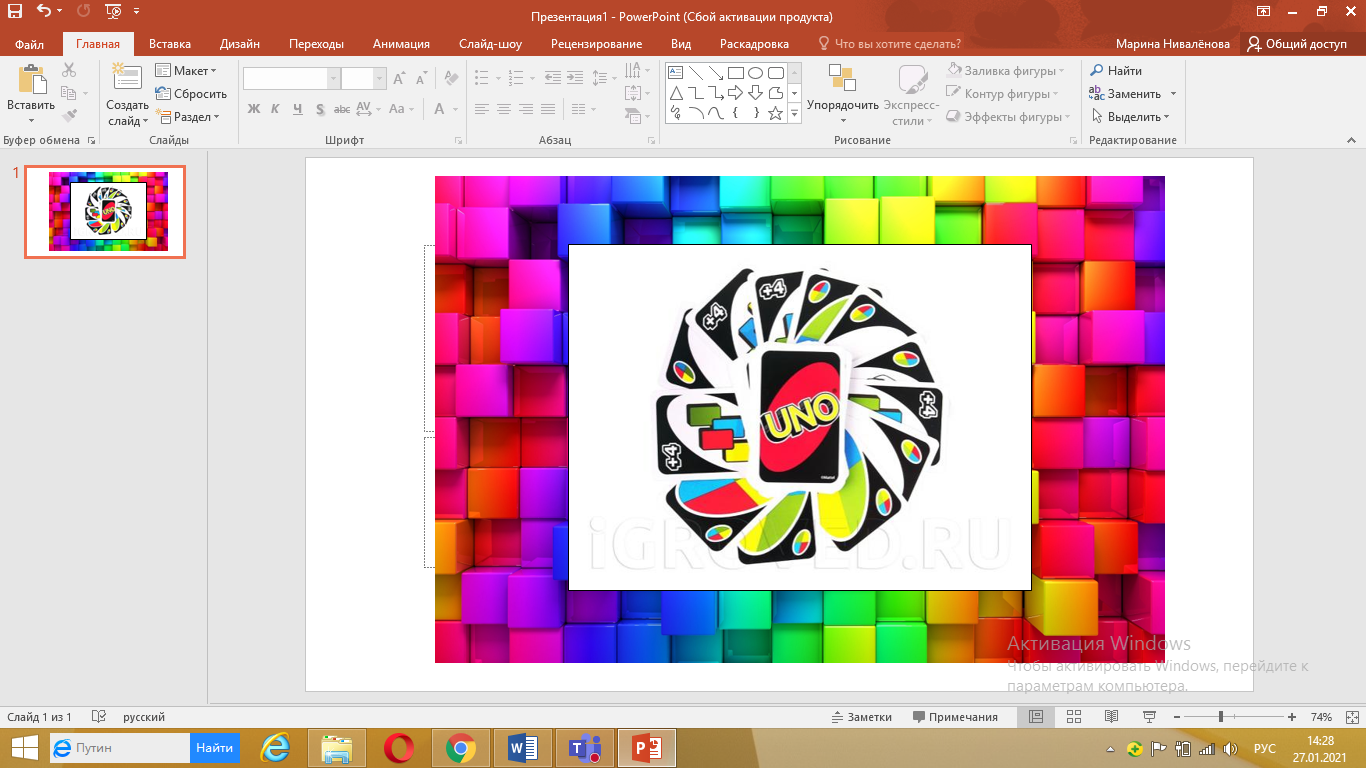The height and width of the screenshot is (768, 1366).
Task: Toggle italic К formatting
Action: click(276, 109)
